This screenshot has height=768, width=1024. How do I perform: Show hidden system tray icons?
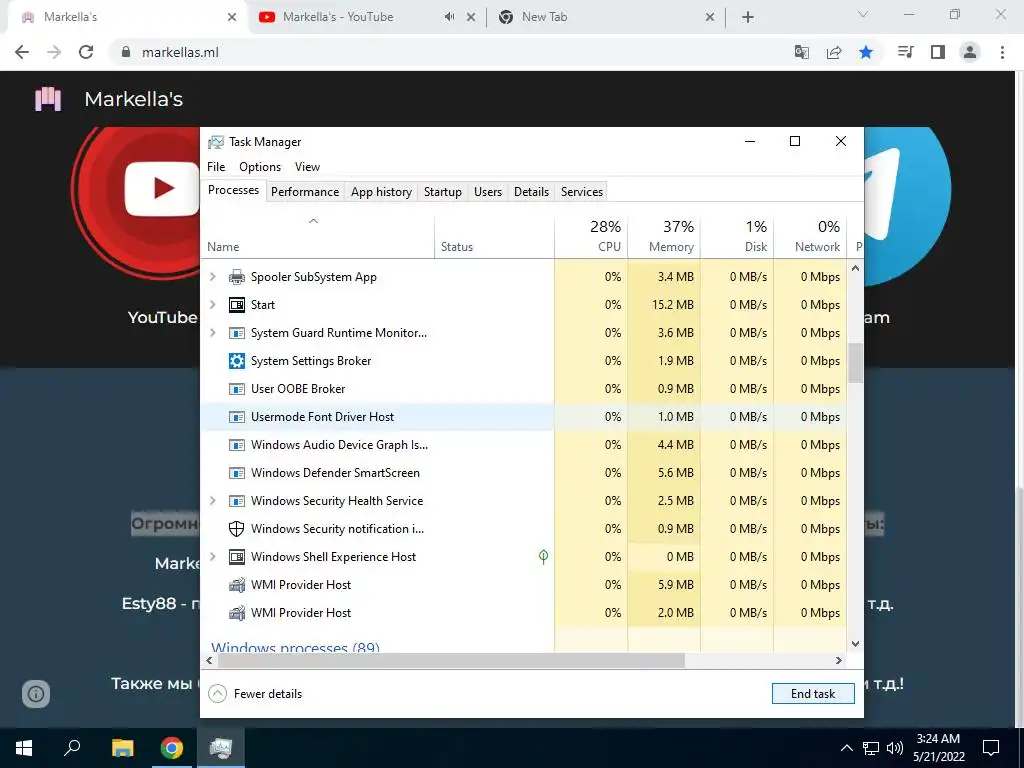(846, 748)
